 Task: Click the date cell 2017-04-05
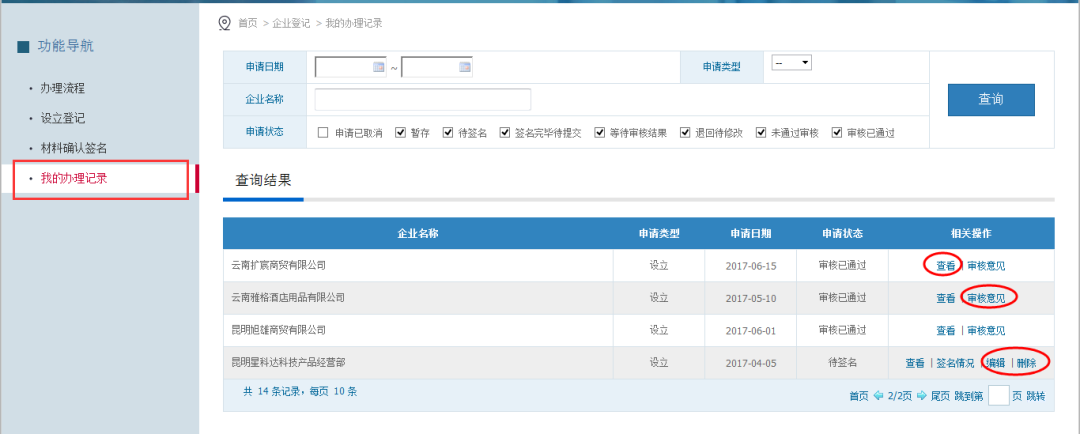tap(751, 363)
